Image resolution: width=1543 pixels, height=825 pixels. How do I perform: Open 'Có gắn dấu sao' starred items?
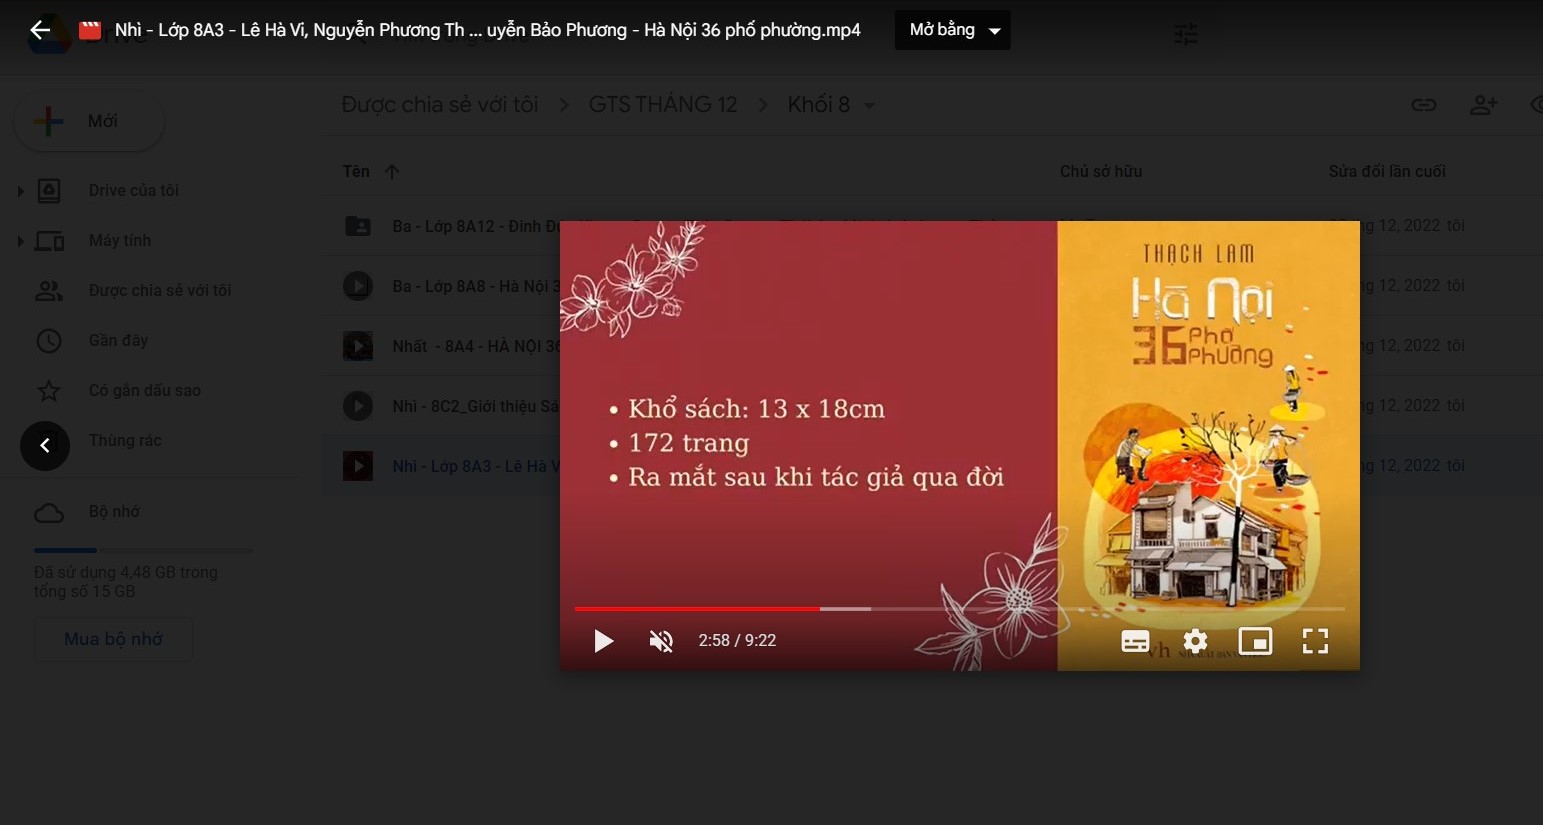tap(144, 390)
